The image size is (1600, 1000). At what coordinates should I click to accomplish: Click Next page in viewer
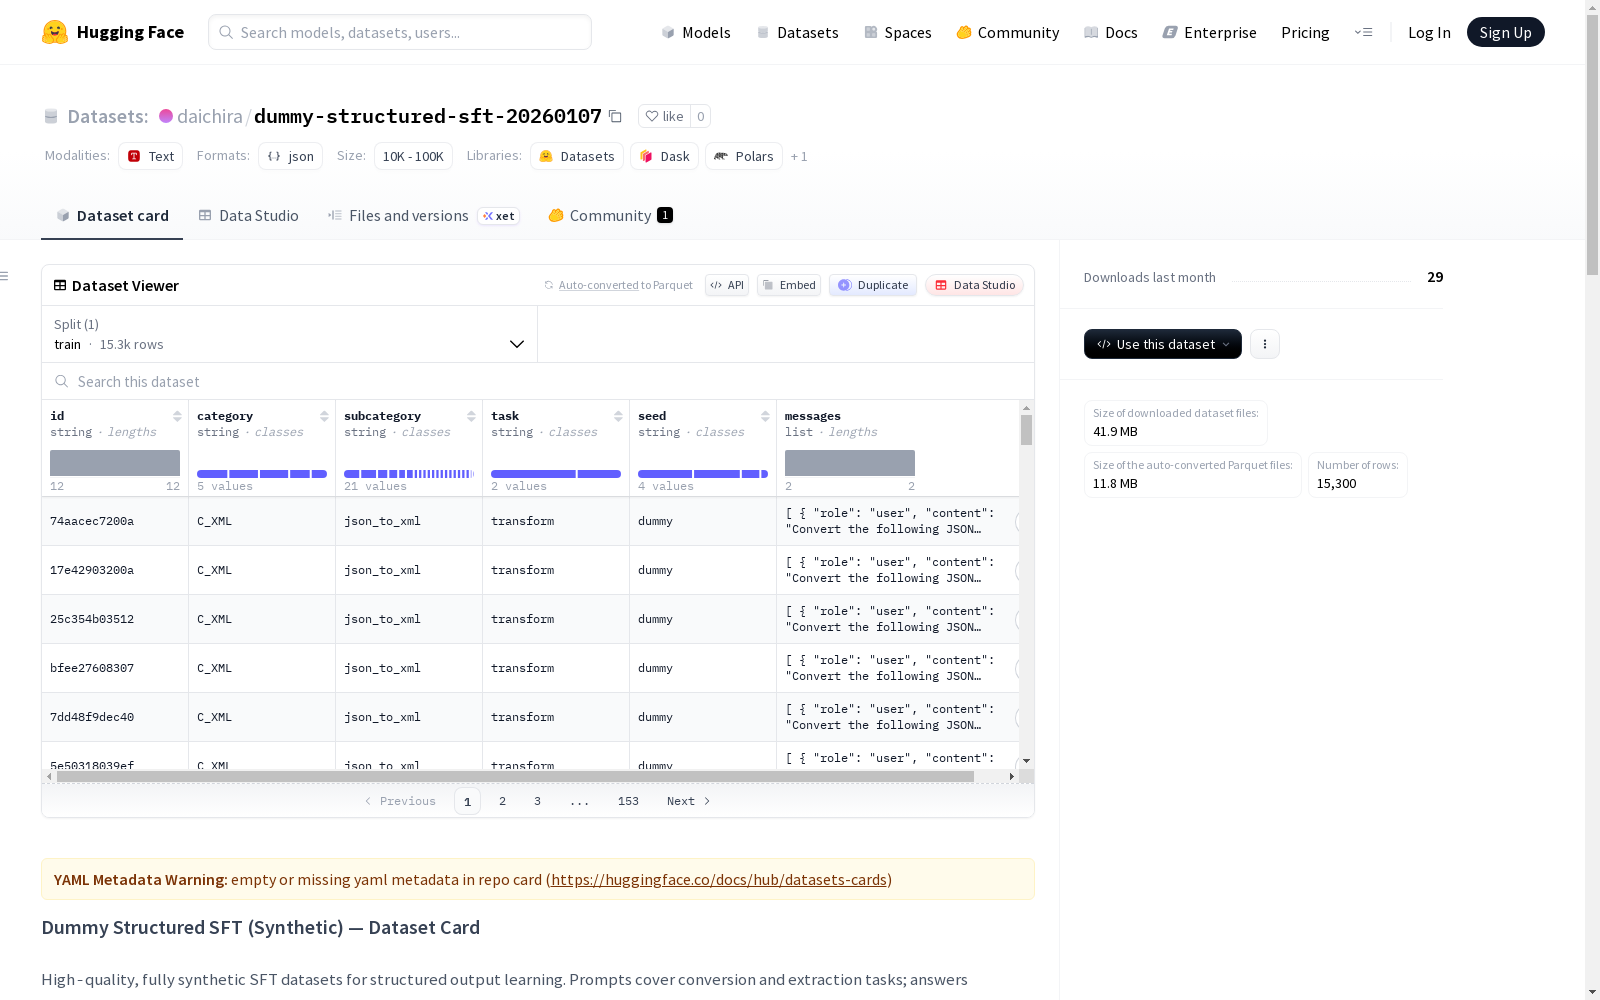point(689,801)
